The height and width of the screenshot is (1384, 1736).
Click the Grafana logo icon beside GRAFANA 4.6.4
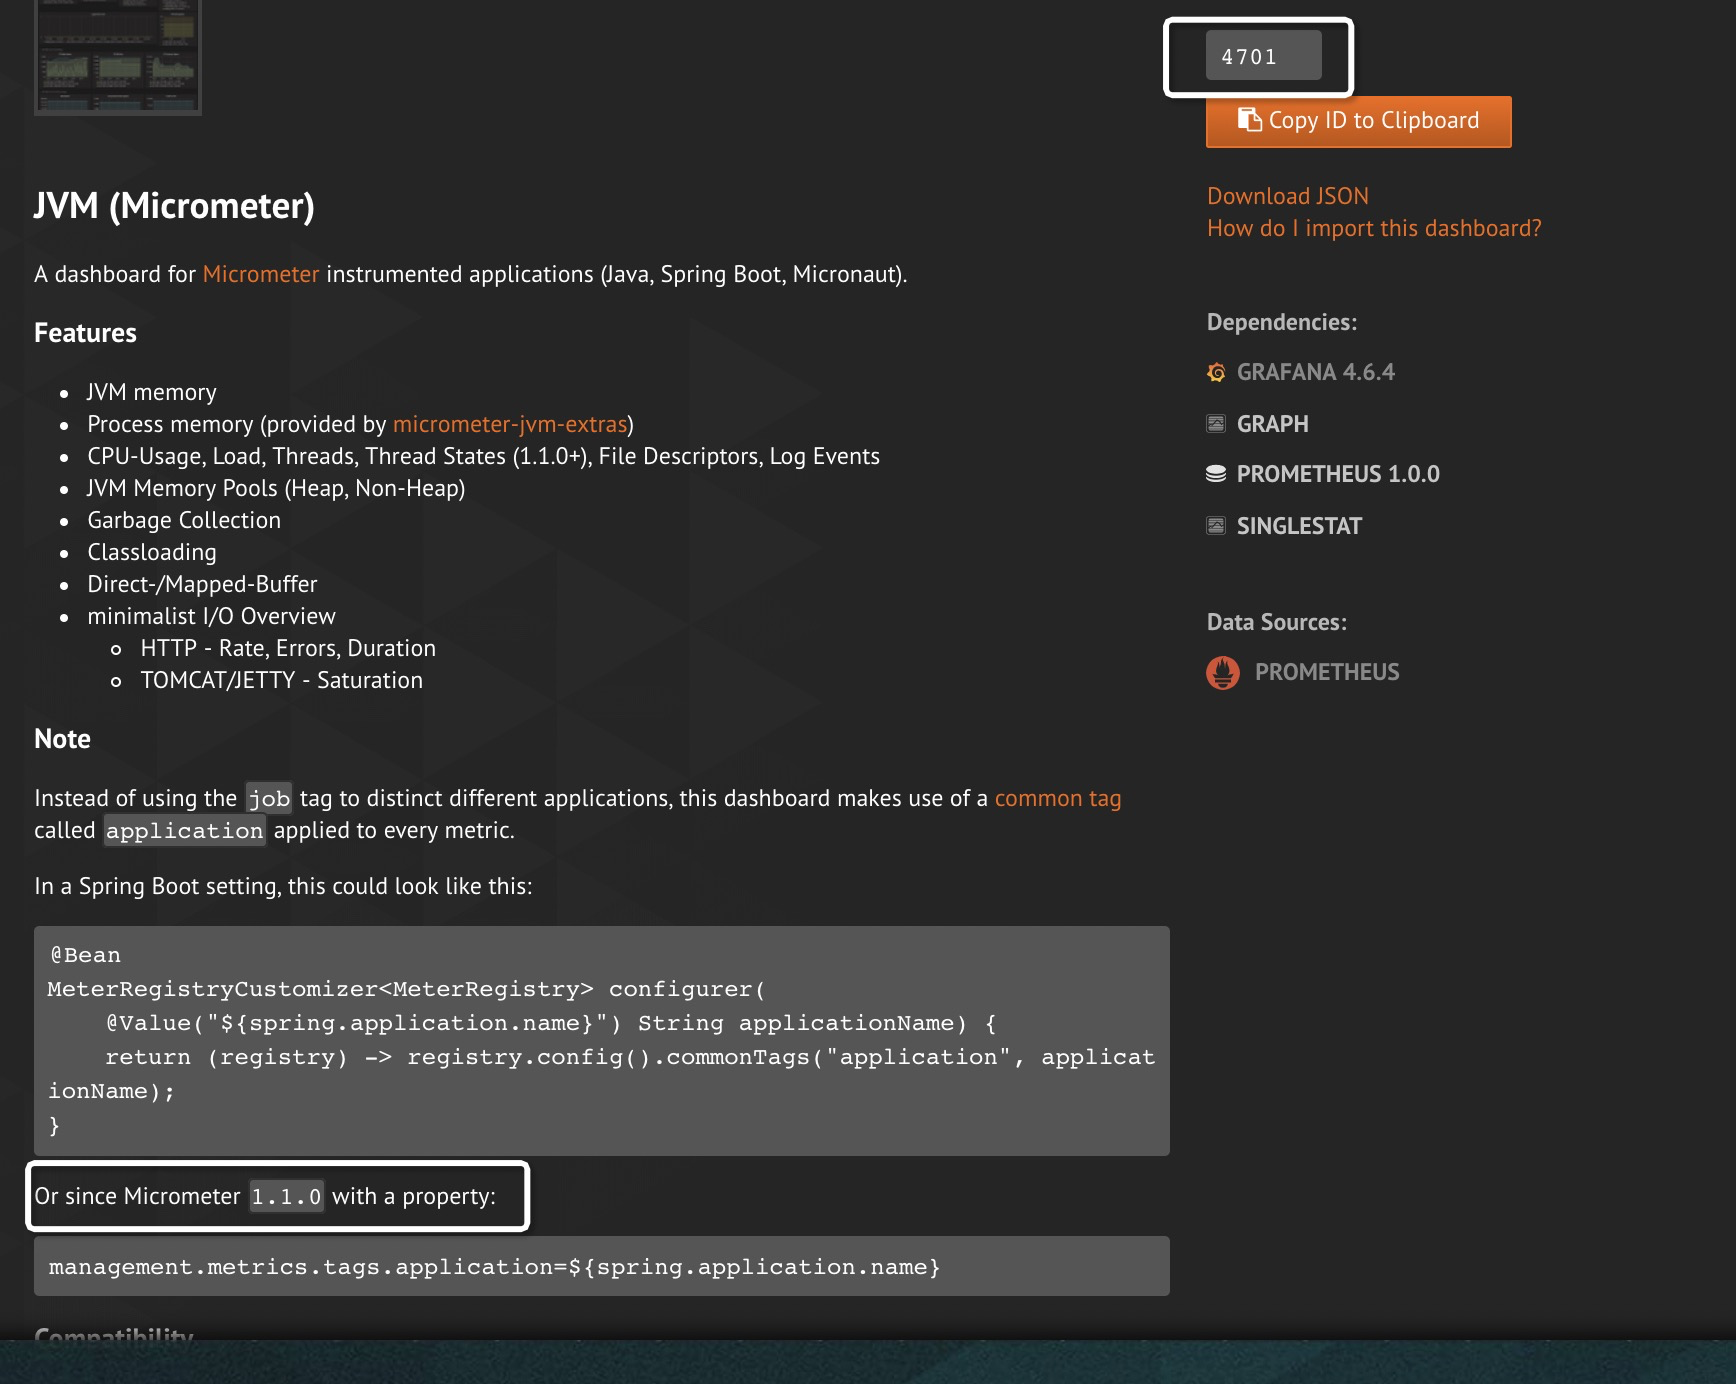[x=1216, y=373]
